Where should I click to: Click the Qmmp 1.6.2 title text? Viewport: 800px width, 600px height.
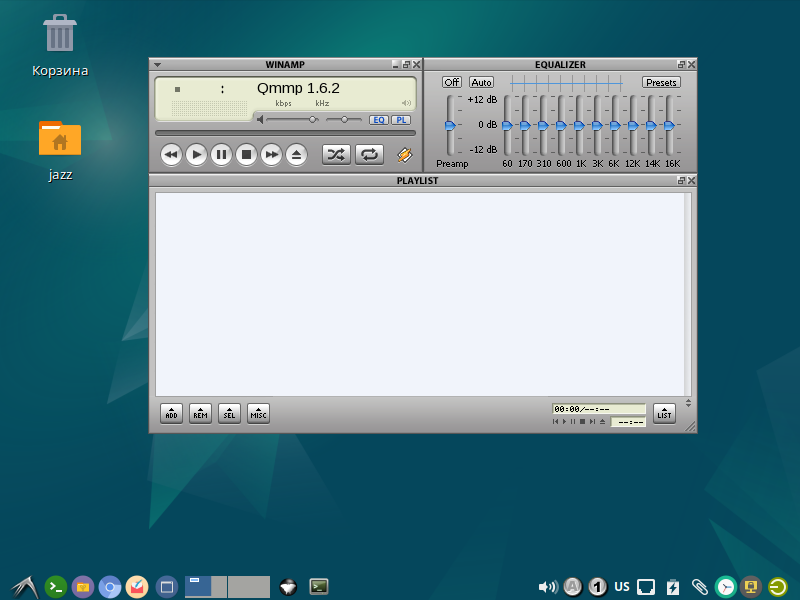tap(298, 88)
